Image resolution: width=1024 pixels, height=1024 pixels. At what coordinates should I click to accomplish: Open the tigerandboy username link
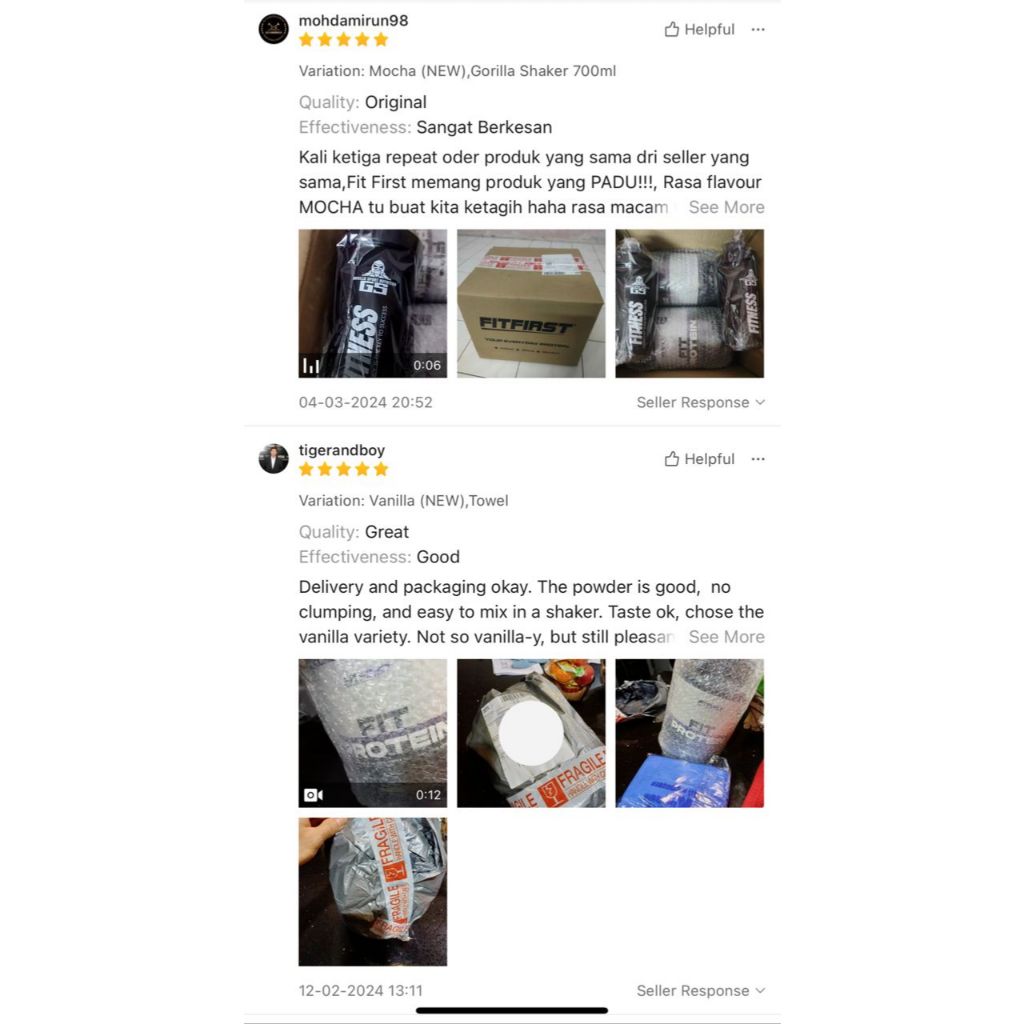342,450
